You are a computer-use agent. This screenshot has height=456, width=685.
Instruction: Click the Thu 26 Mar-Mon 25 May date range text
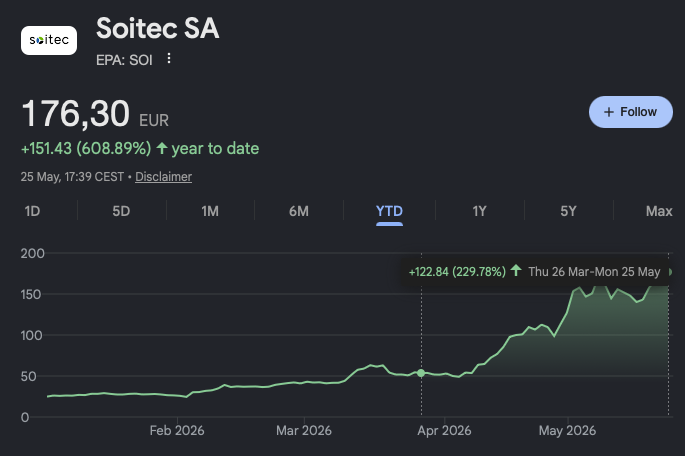[594, 272]
